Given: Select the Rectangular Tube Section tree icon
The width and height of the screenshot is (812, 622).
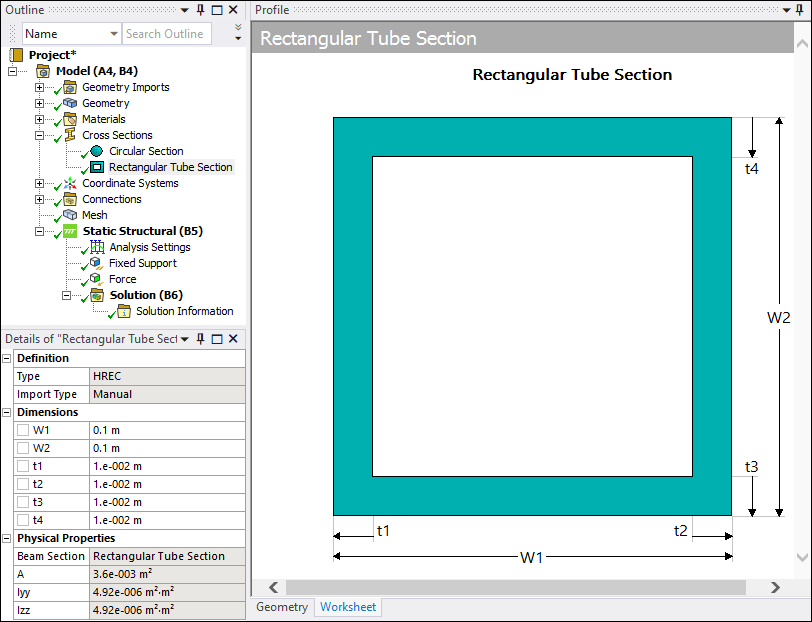Looking at the screenshot, I should (x=97, y=167).
